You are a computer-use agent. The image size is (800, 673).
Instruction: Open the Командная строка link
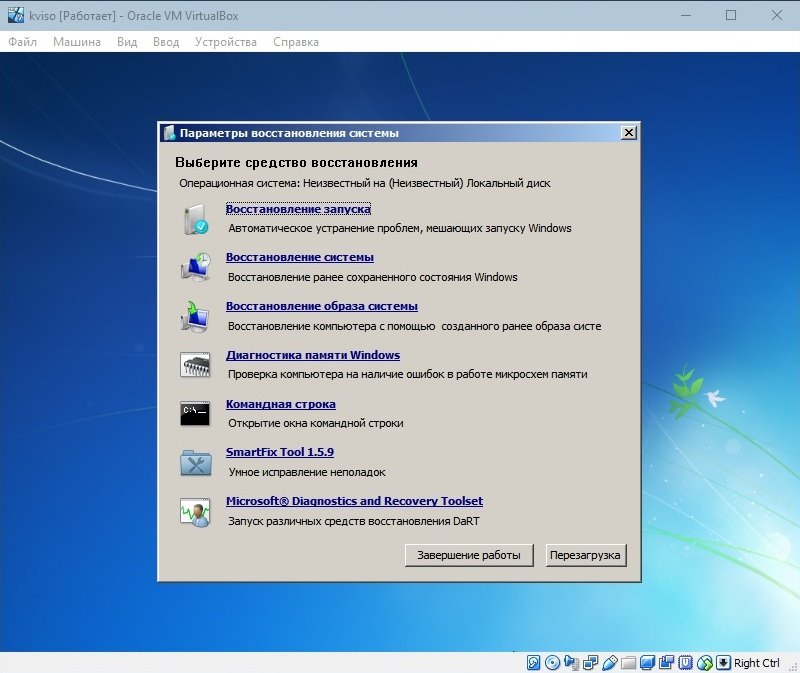click(x=281, y=404)
